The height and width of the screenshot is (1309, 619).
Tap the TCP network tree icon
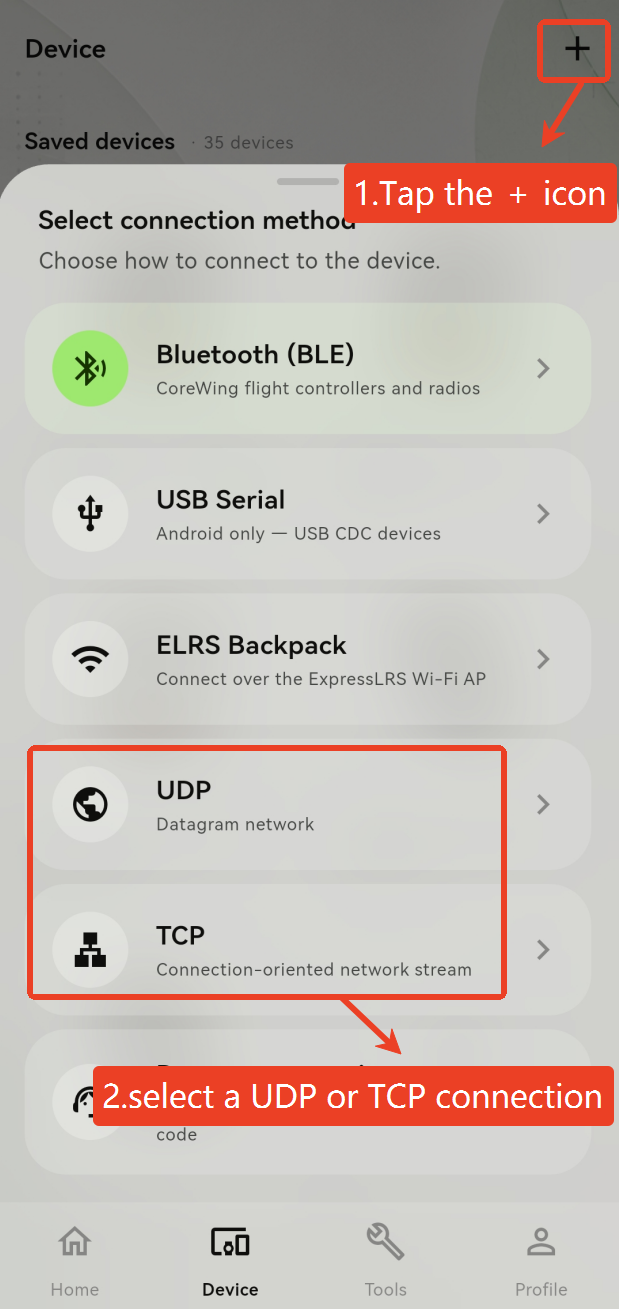tap(90, 949)
